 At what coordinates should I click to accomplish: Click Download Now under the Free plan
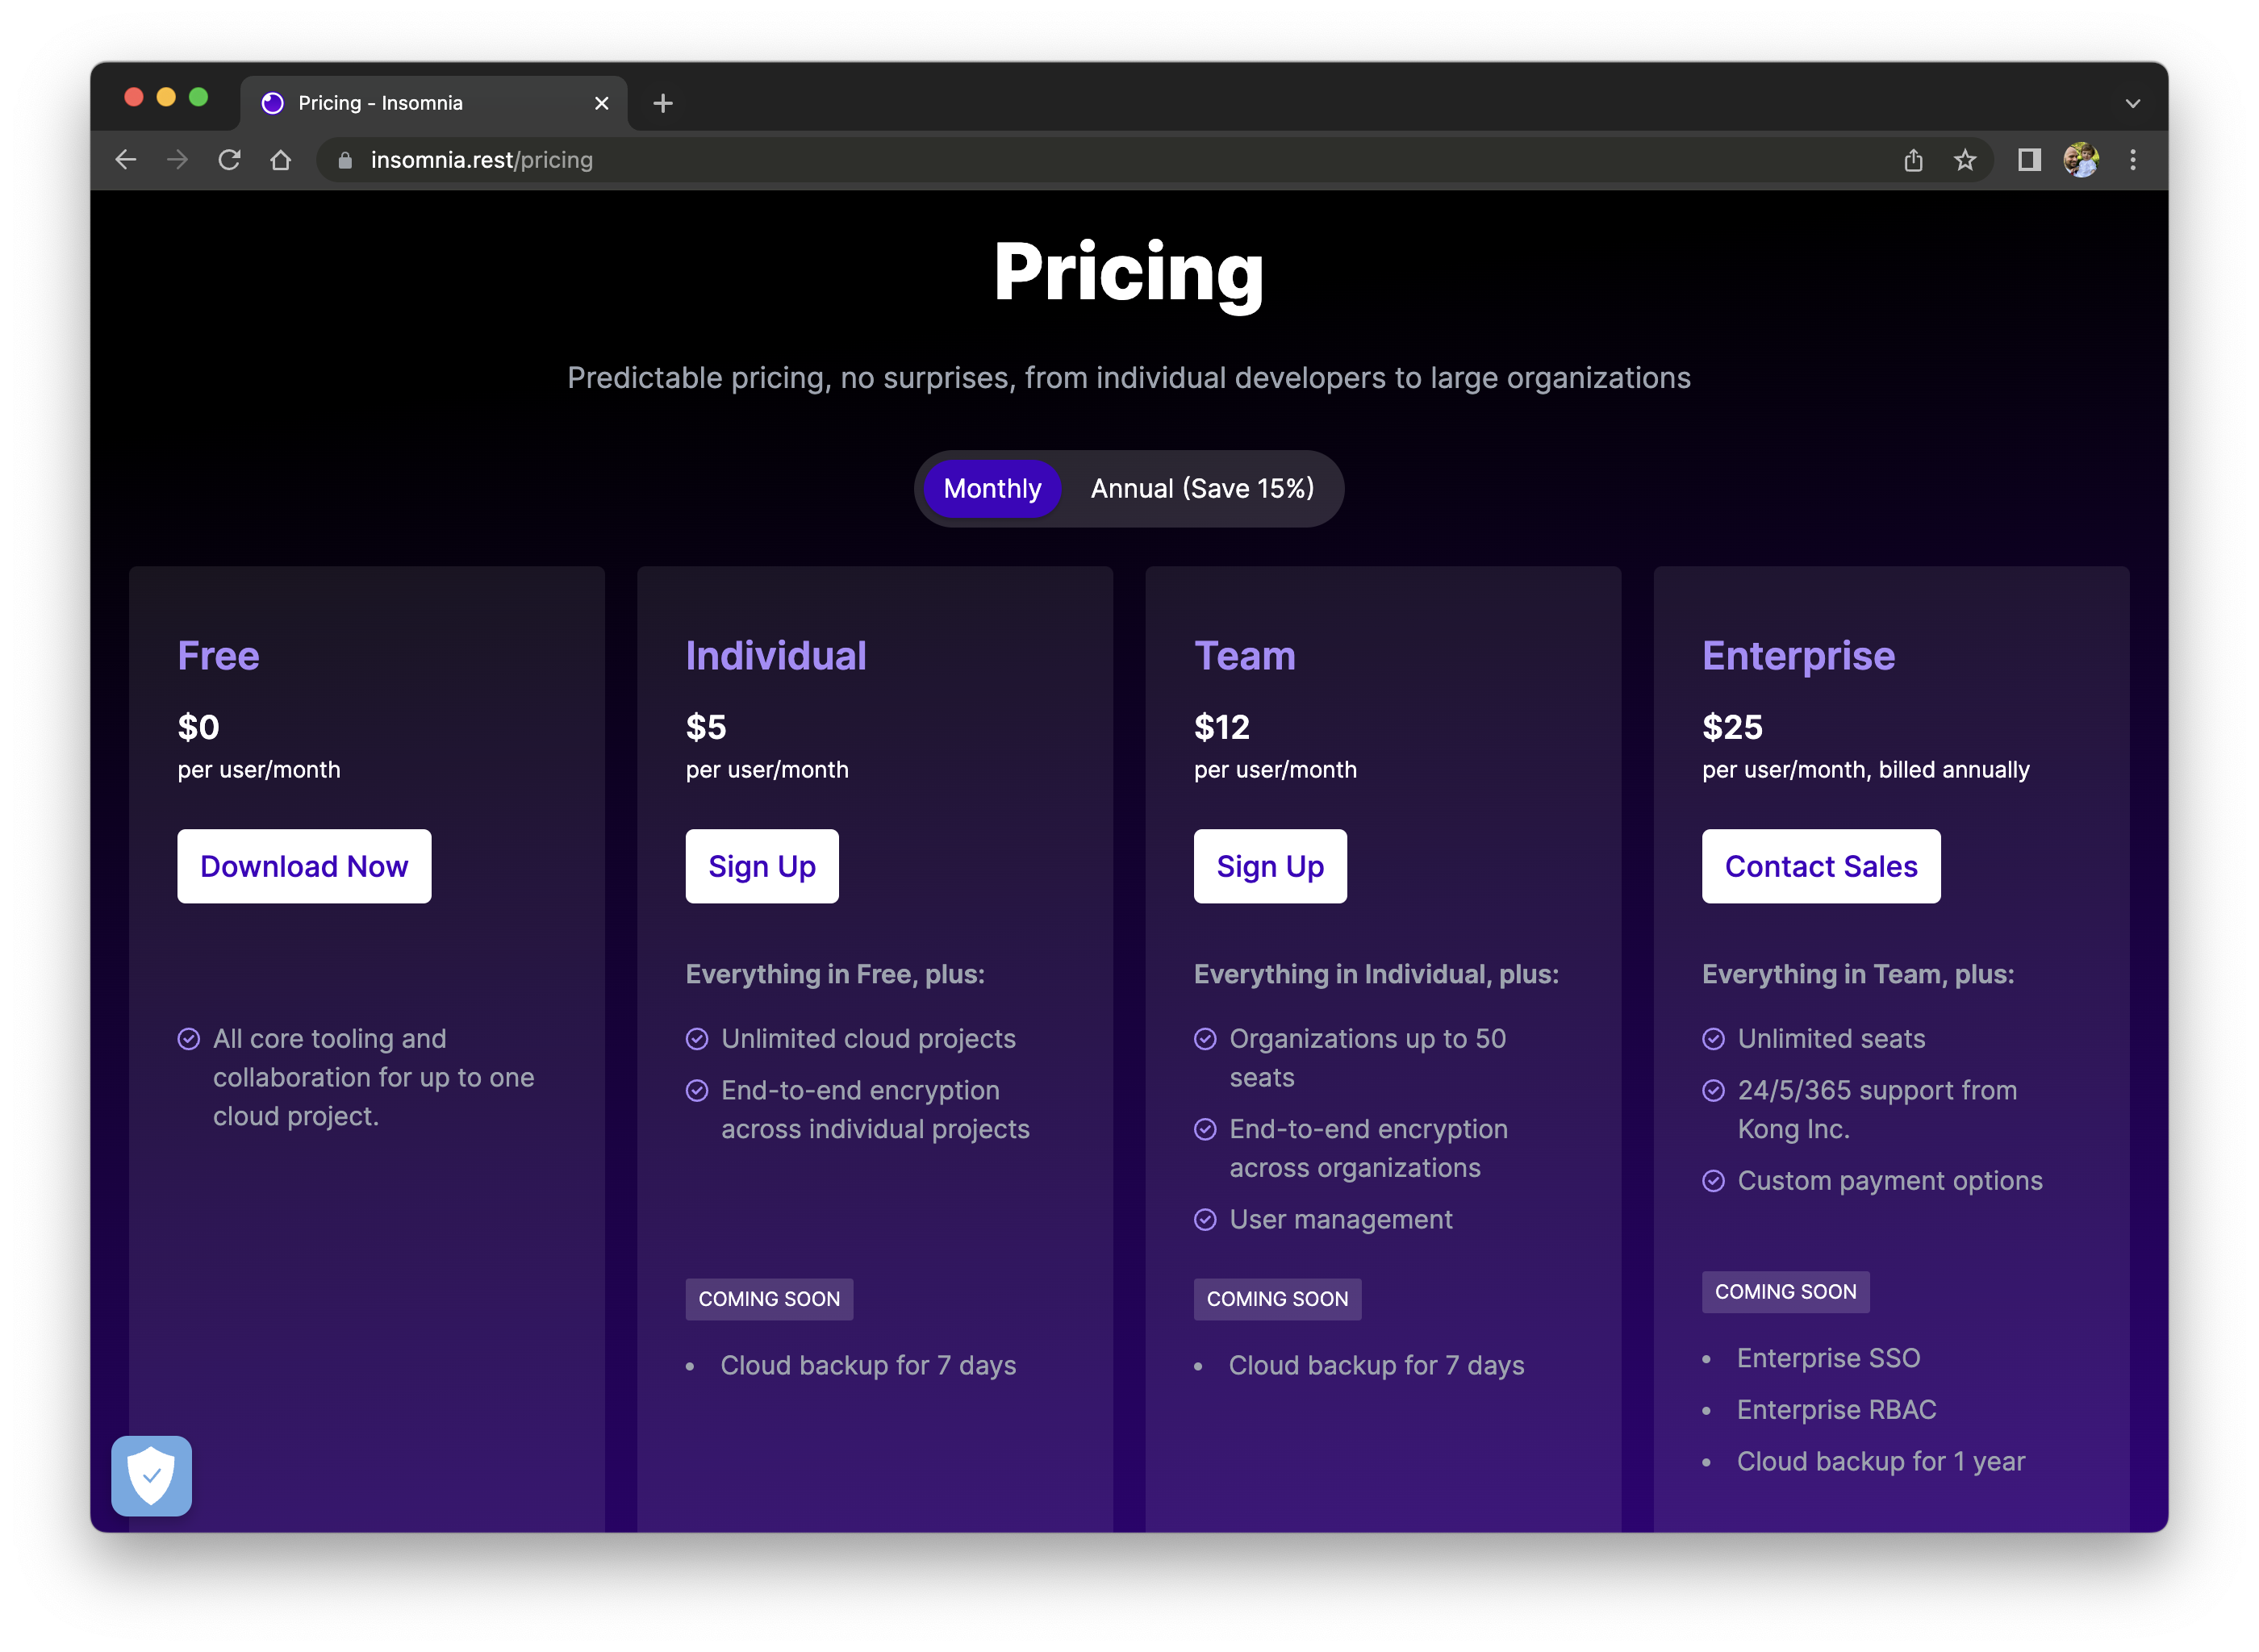click(304, 866)
